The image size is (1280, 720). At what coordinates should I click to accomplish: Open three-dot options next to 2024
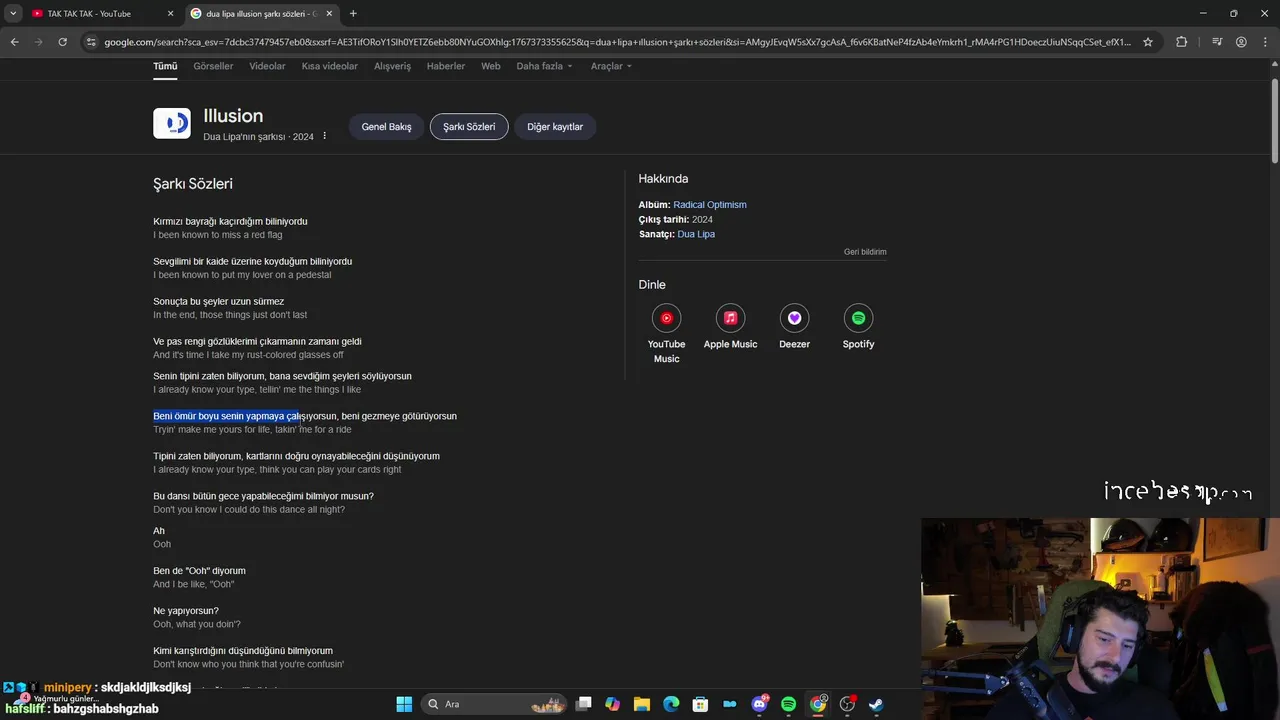pyautogui.click(x=324, y=136)
